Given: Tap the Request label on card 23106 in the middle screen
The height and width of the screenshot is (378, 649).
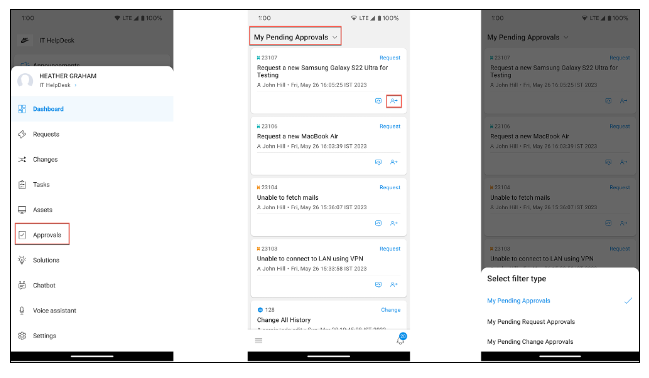Looking at the screenshot, I should click(x=390, y=126).
